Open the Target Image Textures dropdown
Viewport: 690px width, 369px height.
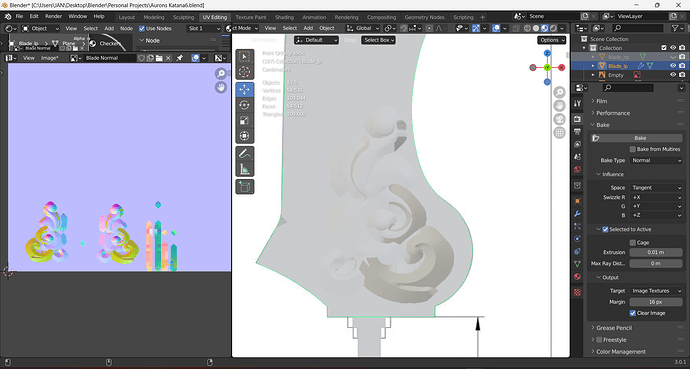(x=656, y=291)
